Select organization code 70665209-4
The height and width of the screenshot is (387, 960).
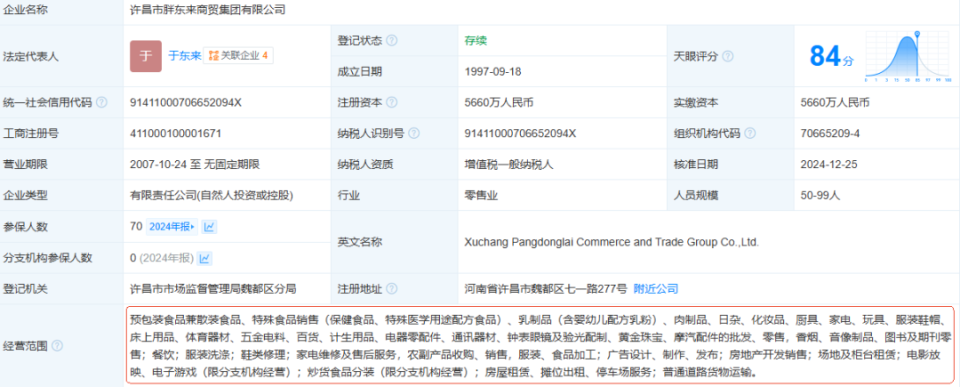click(x=830, y=133)
